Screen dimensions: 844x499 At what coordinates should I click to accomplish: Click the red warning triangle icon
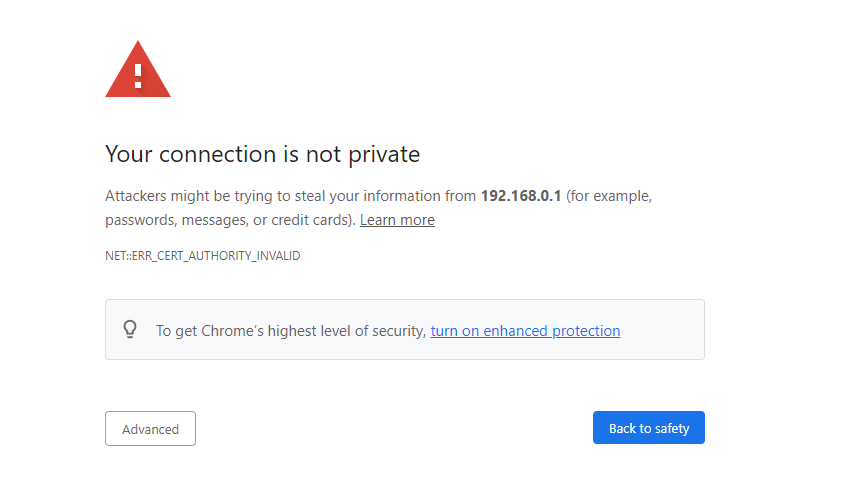(138, 72)
